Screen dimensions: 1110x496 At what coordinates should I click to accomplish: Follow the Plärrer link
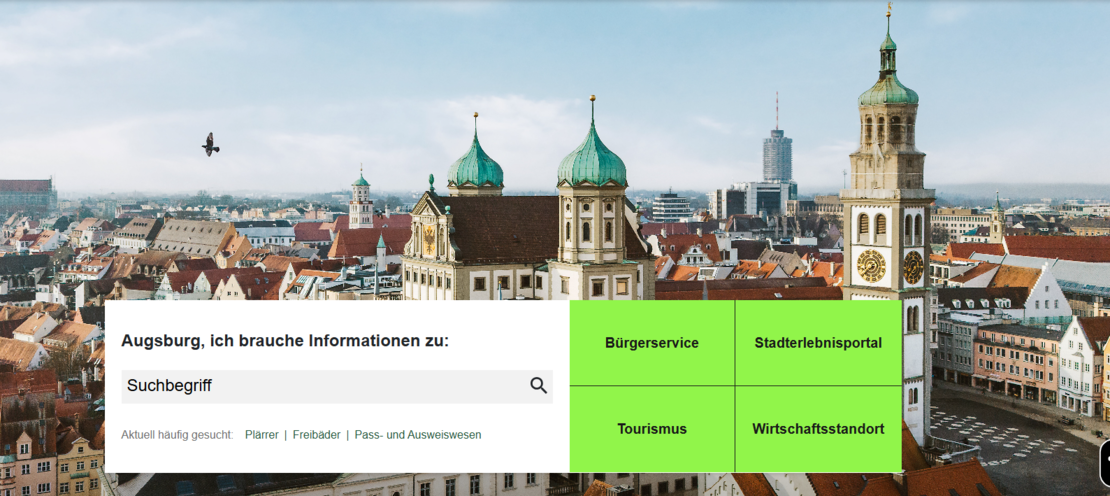pyautogui.click(x=262, y=435)
